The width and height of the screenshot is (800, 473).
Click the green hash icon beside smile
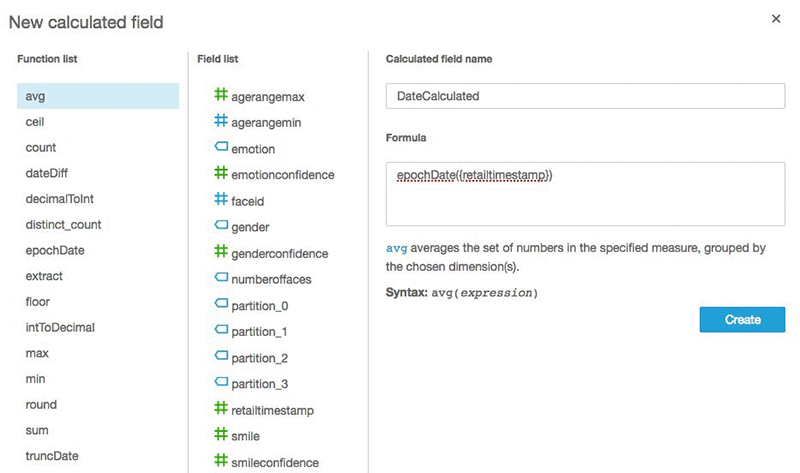tap(221, 436)
